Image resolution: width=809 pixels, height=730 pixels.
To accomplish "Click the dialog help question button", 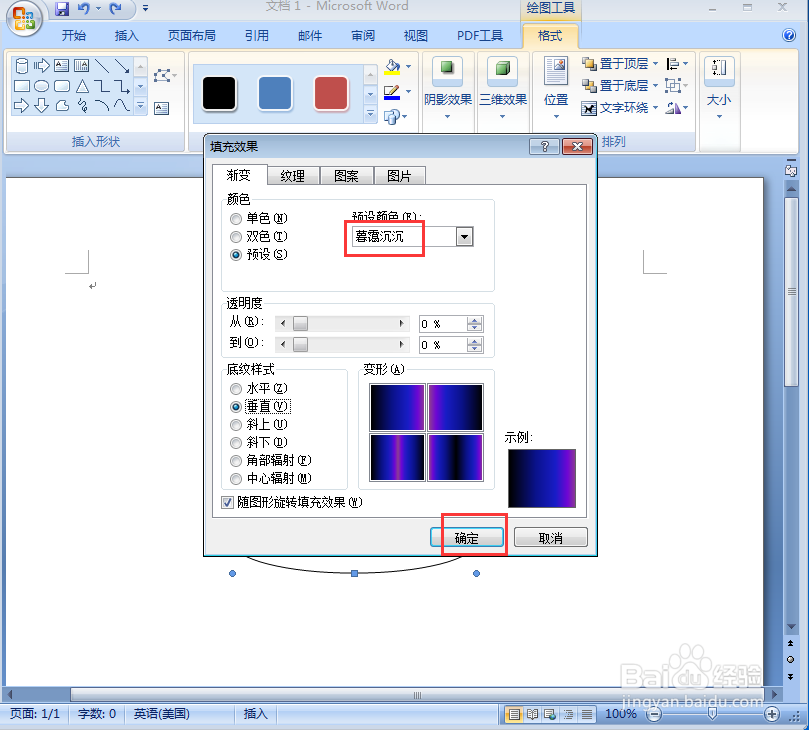I will pos(544,147).
